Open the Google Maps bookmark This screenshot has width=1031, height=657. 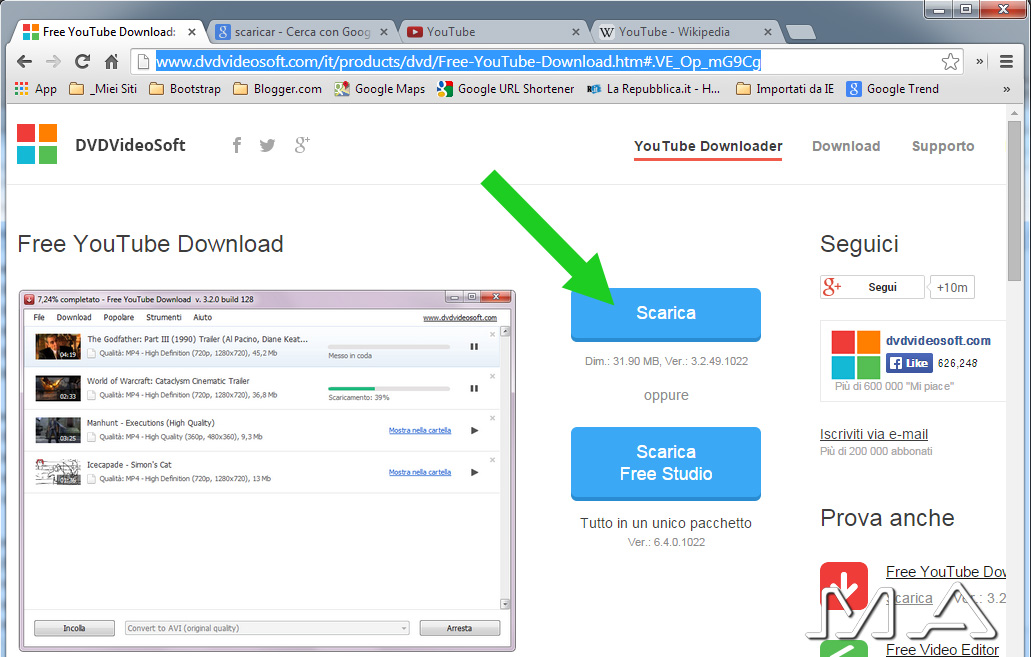379,89
